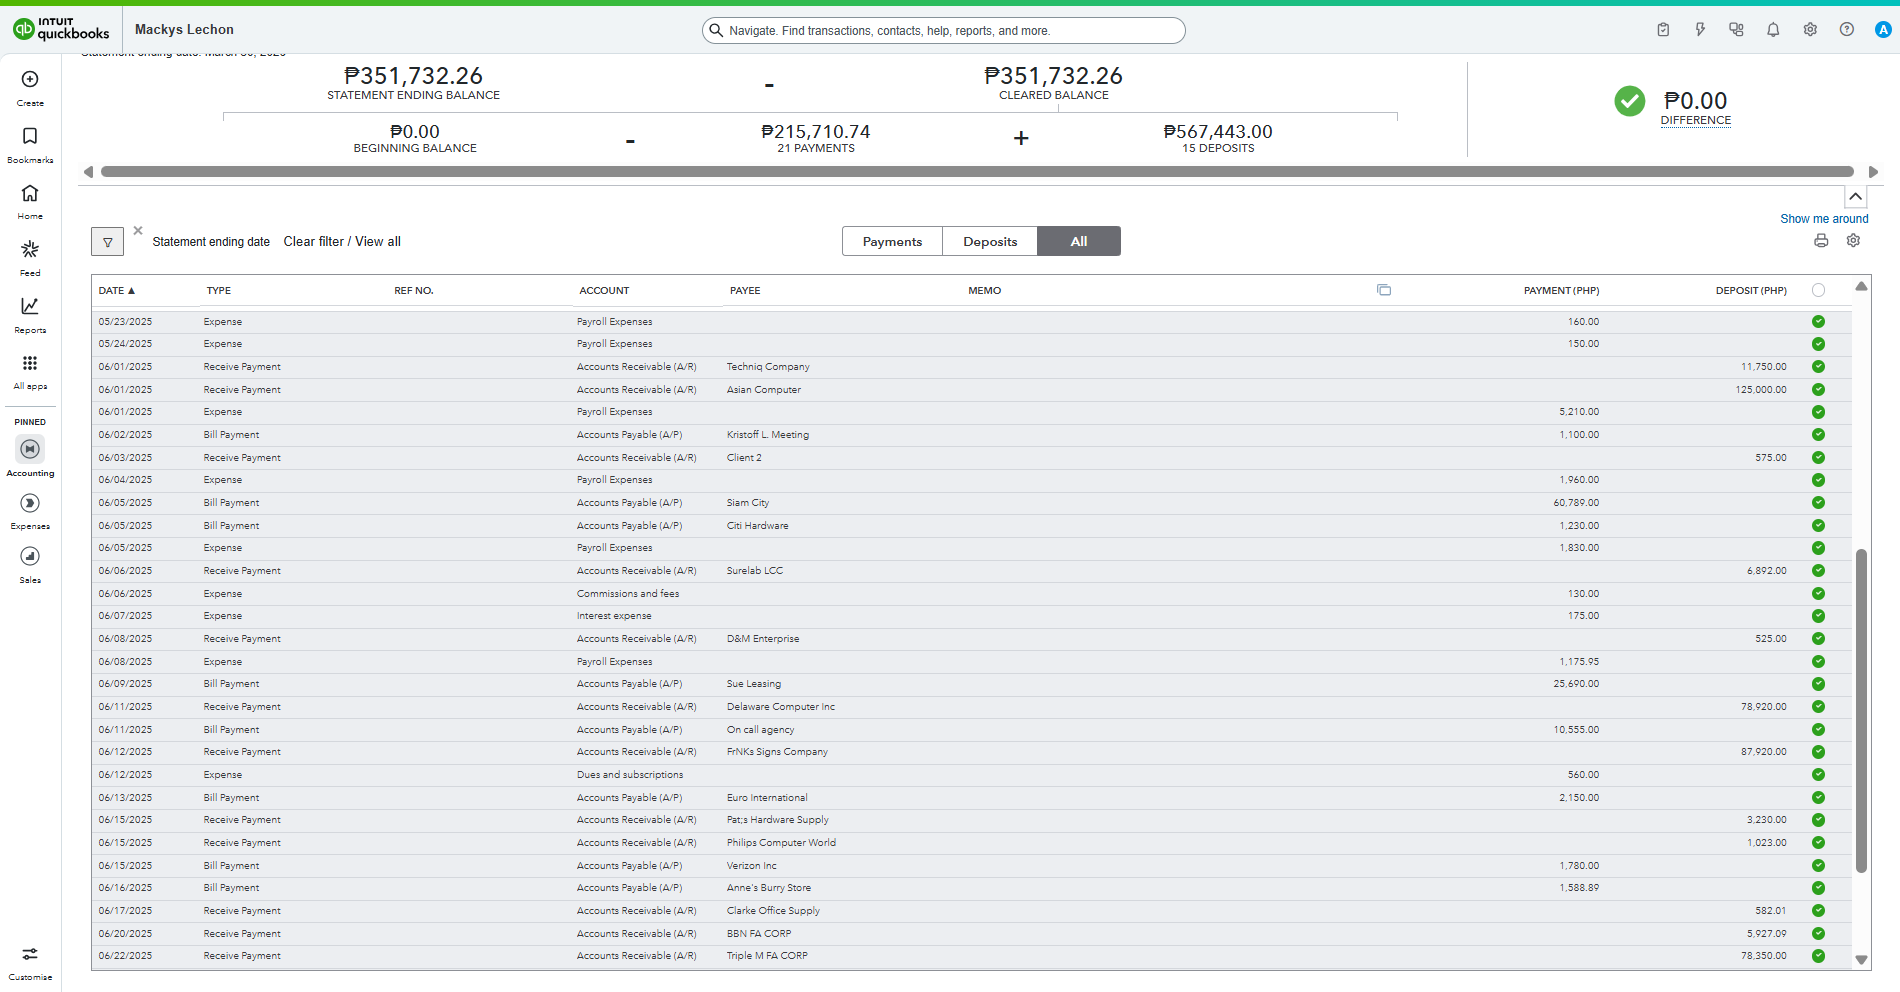The height and width of the screenshot is (992, 1900).
Task: Click the Feed sidebar icon
Action: [x=30, y=258]
